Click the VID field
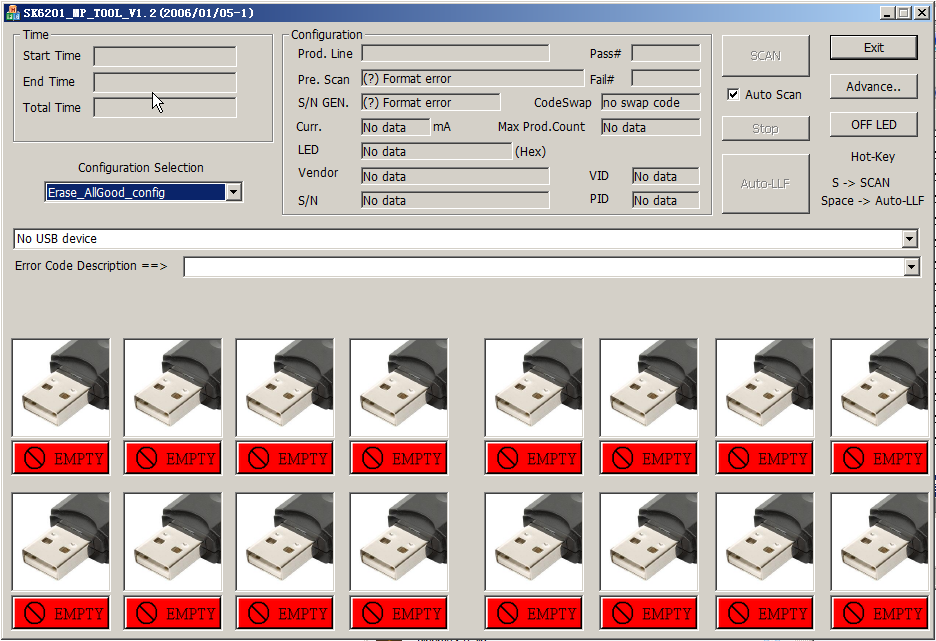The width and height of the screenshot is (936, 641). 666,176
